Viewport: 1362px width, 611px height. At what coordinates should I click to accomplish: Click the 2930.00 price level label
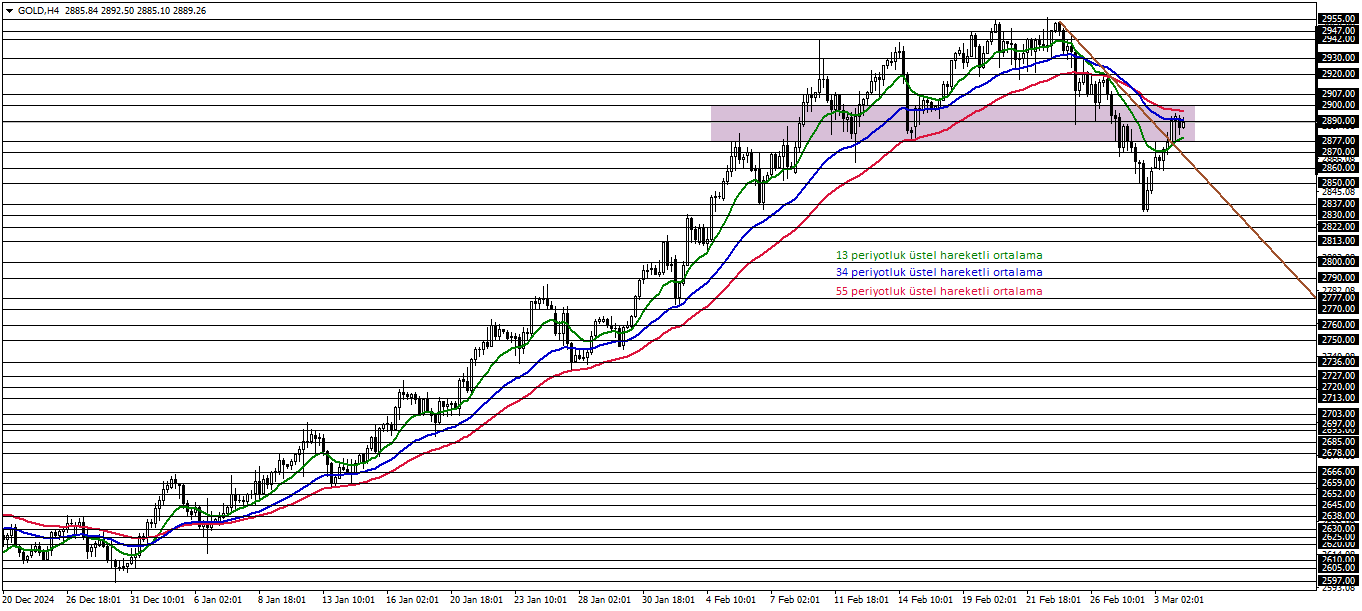pos(1338,58)
